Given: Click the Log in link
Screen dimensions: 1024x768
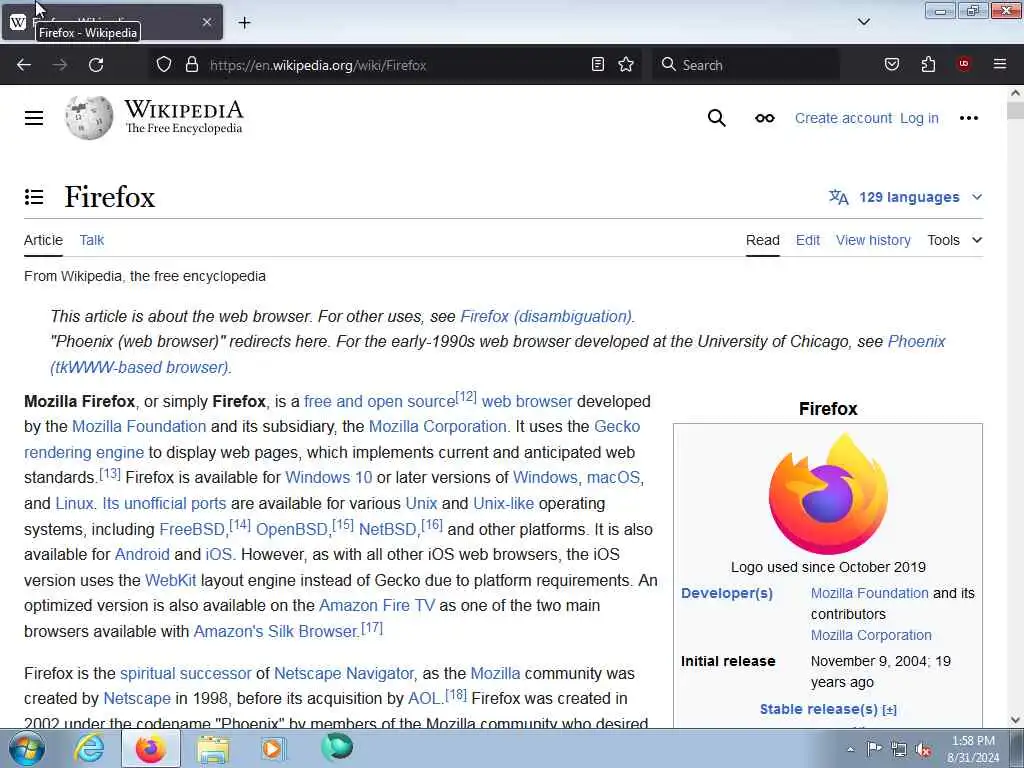Looking at the screenshot, I should pyautogui.click(x=920, y=118).
